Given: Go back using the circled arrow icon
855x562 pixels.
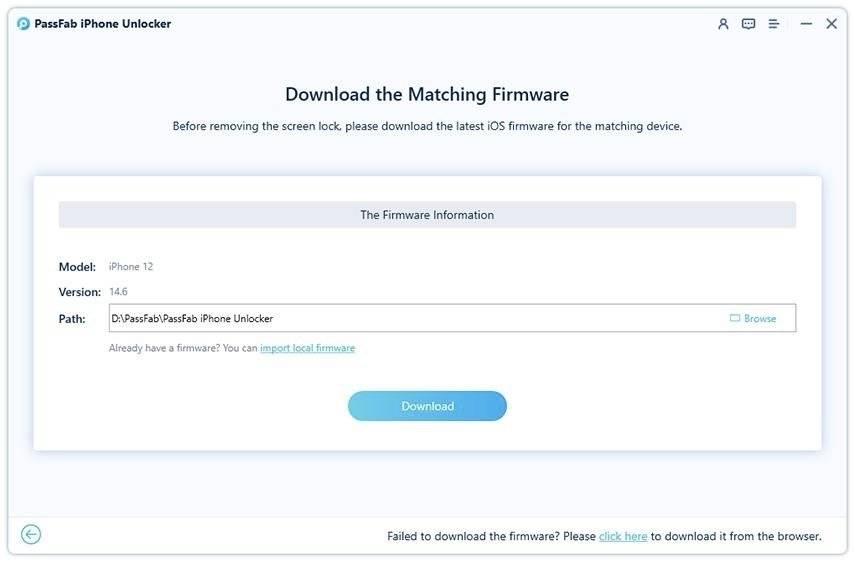Looking at the screenshot, I should tap(31, 535).
